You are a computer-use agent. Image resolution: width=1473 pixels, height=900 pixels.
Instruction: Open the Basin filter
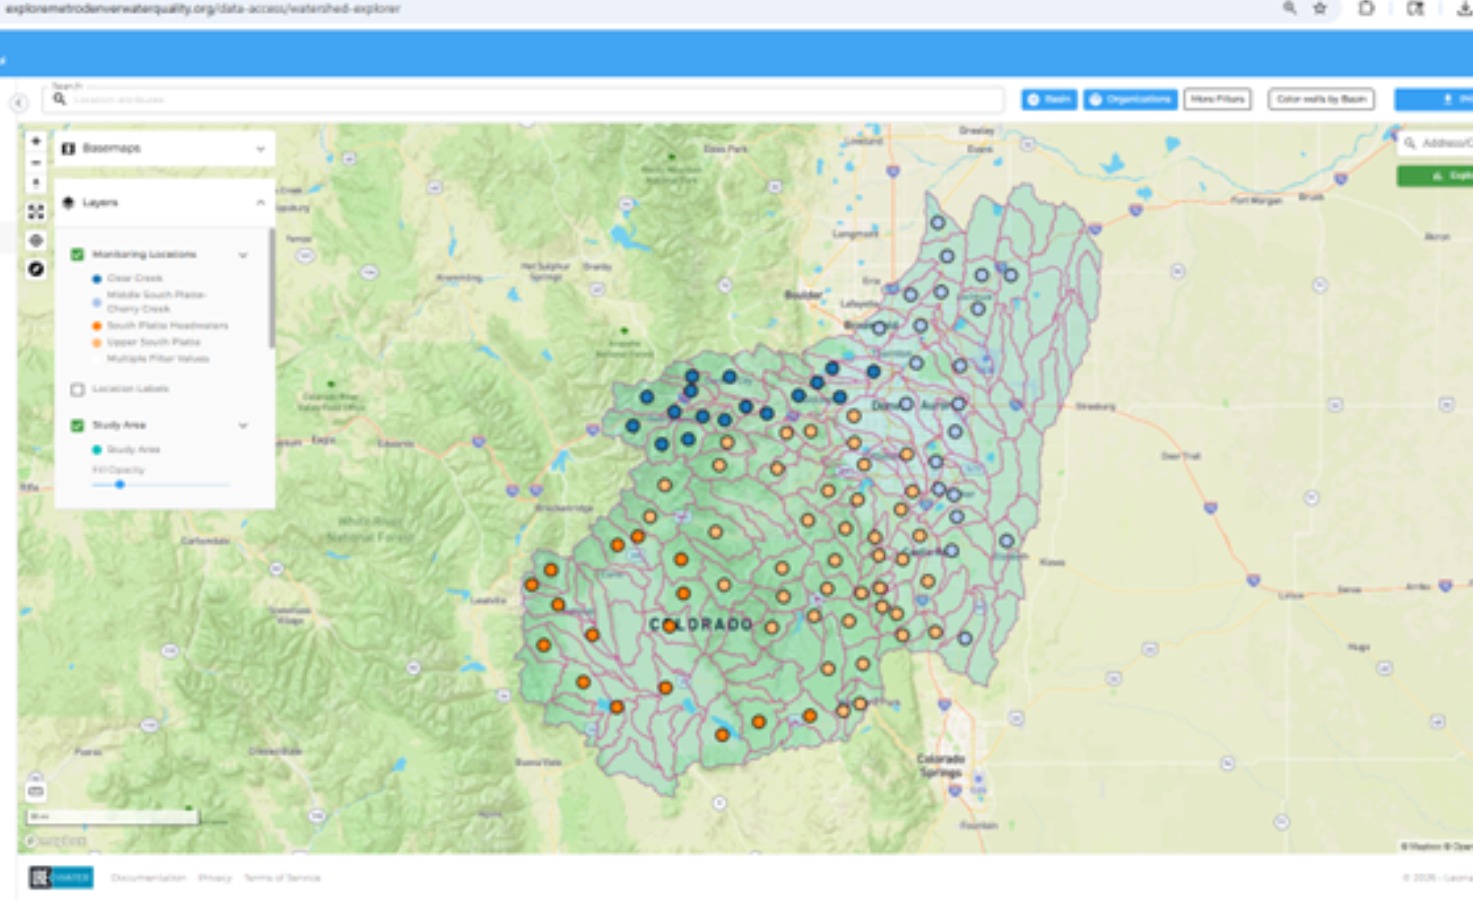point(1049,99)
